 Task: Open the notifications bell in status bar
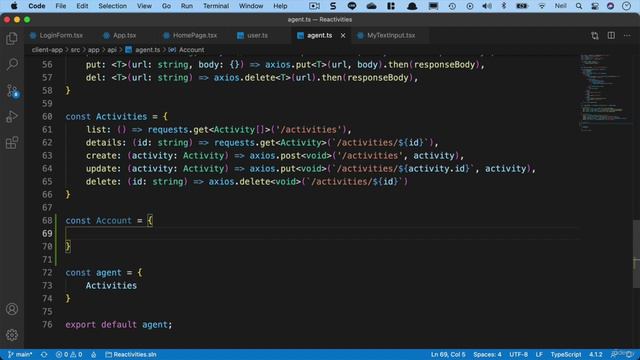(x=629, y=354)
